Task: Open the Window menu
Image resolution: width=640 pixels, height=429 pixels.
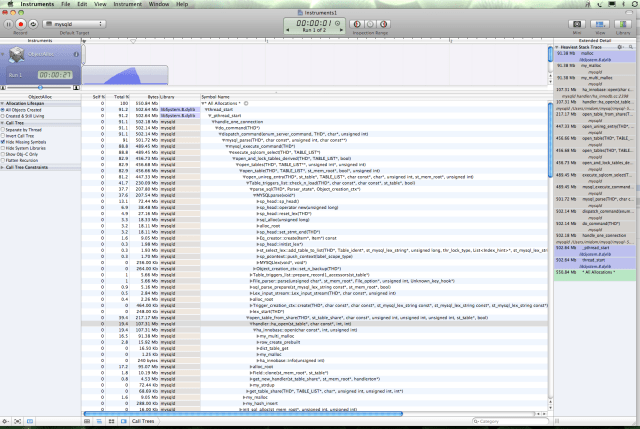Action: click(159, 4)
